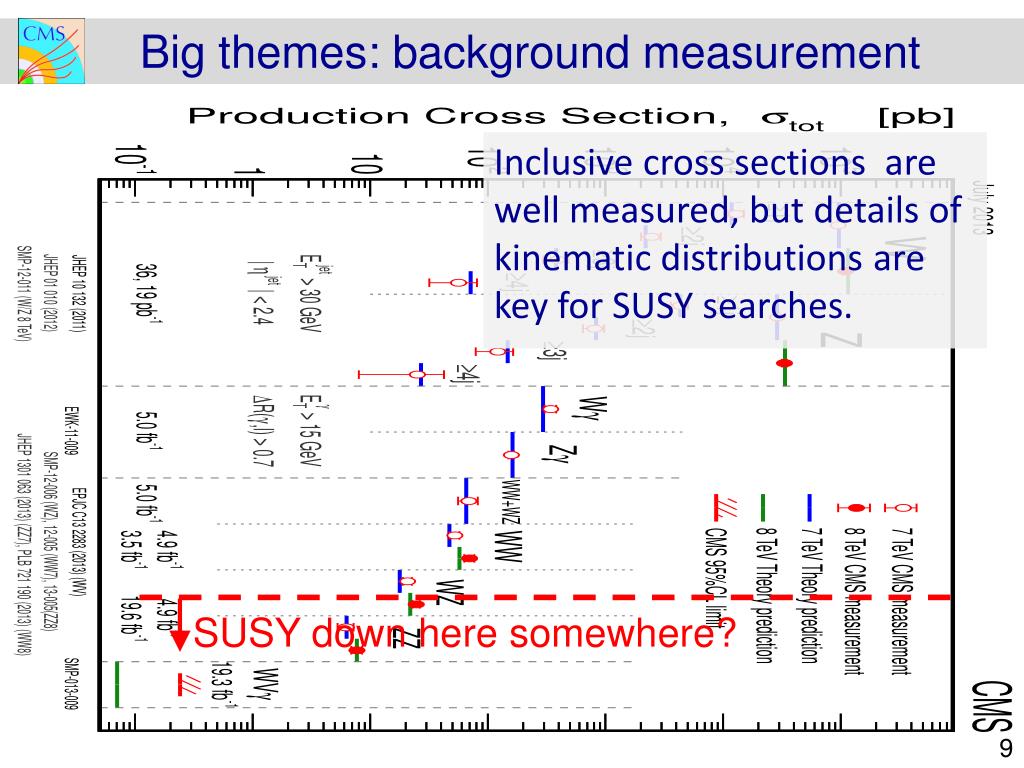Click the '19.6 fb-1' luminosity label
The width and height of the screenshot is (1024, 768).
click(132, 619)
